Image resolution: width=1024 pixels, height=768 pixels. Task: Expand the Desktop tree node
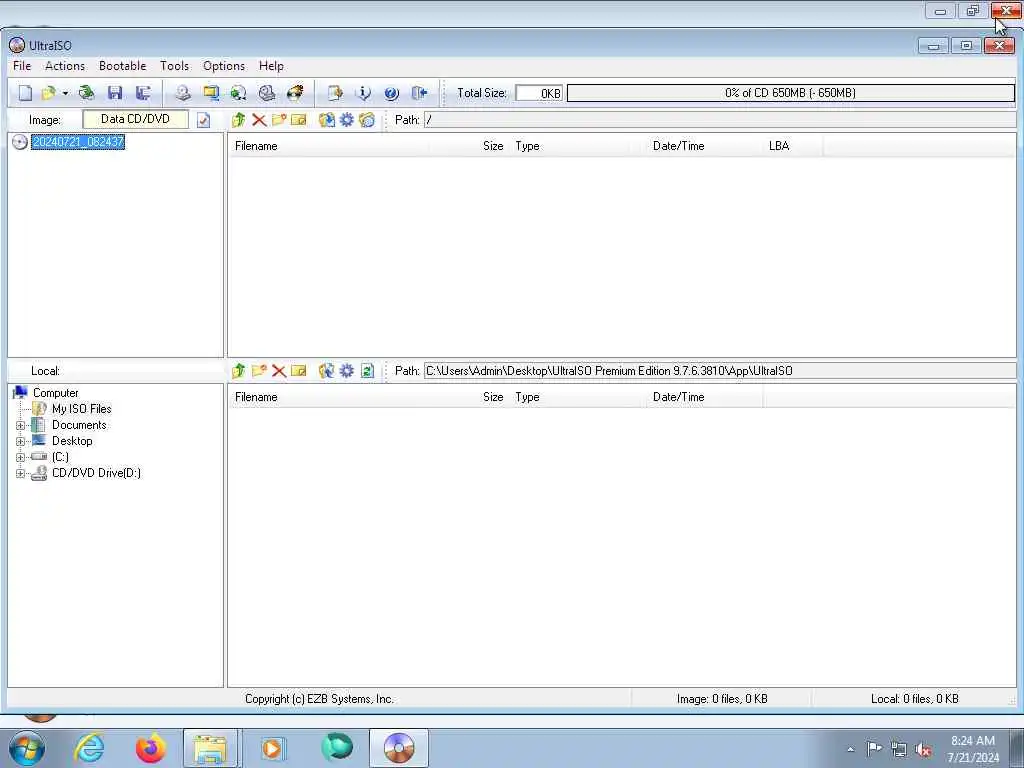[20, 441]
